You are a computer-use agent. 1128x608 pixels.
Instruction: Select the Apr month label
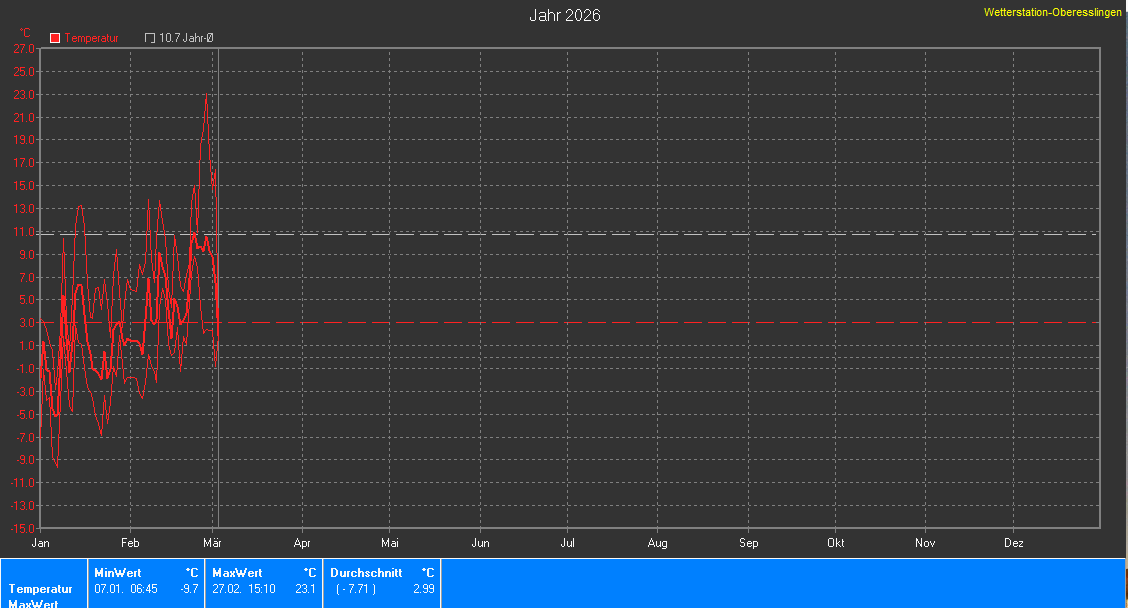pyautogui.click(x=302, y=543)
